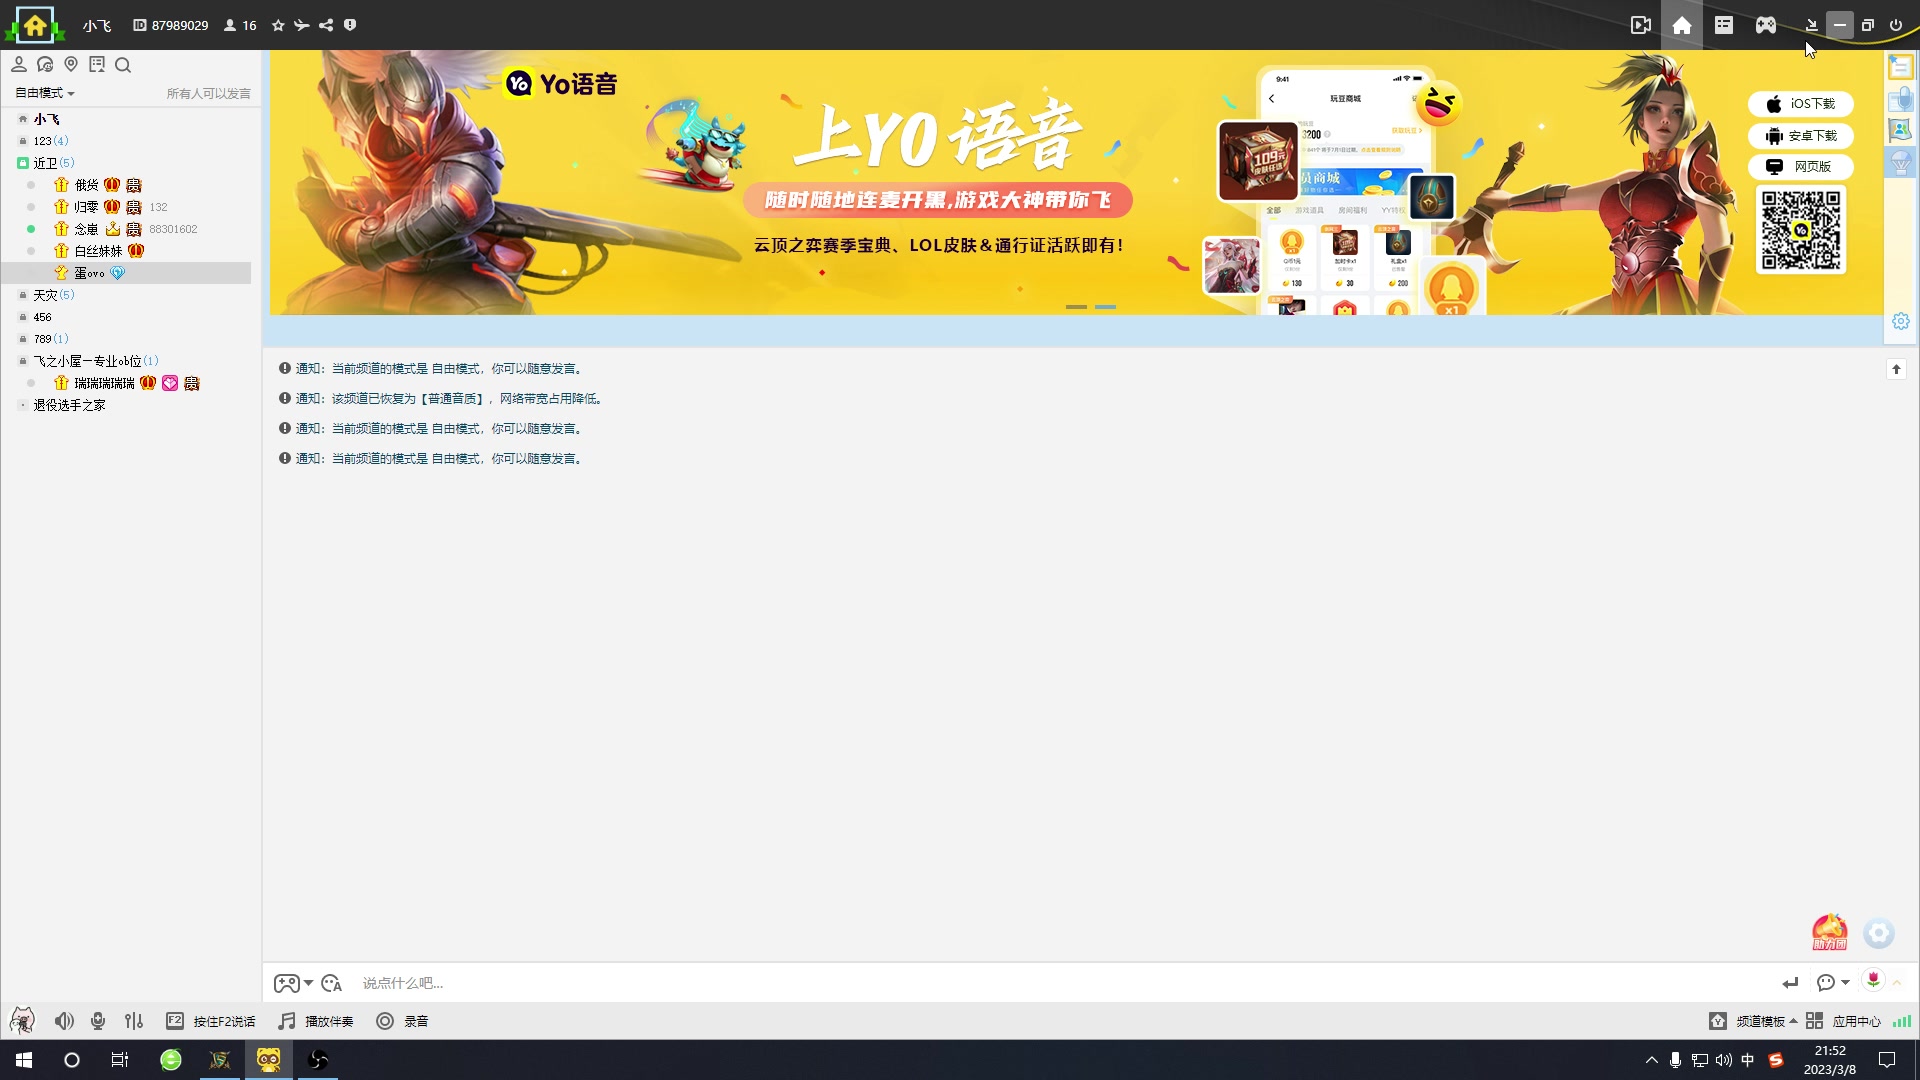Click the font/emoji style icon in chat bar
Screen dimensions: 1920x1080
click(332, 983)
